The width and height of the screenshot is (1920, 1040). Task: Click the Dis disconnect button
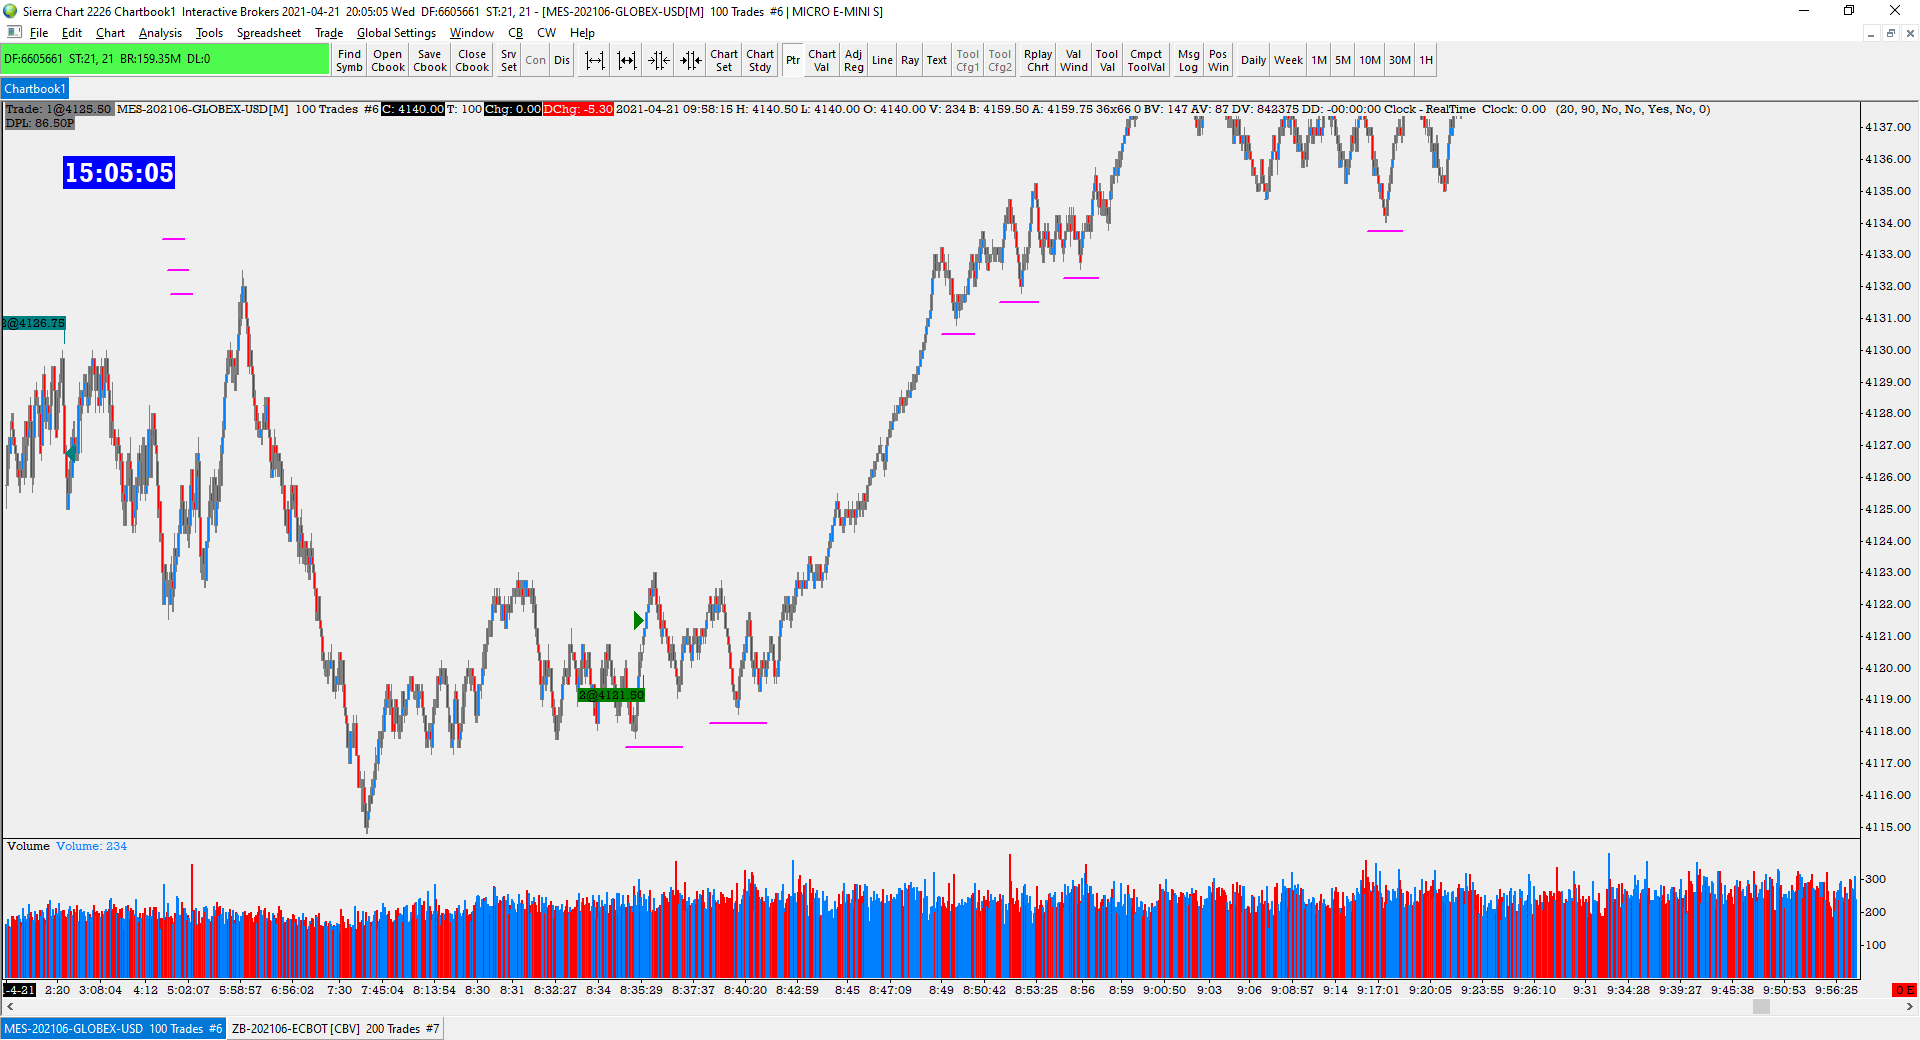(562, 60)
